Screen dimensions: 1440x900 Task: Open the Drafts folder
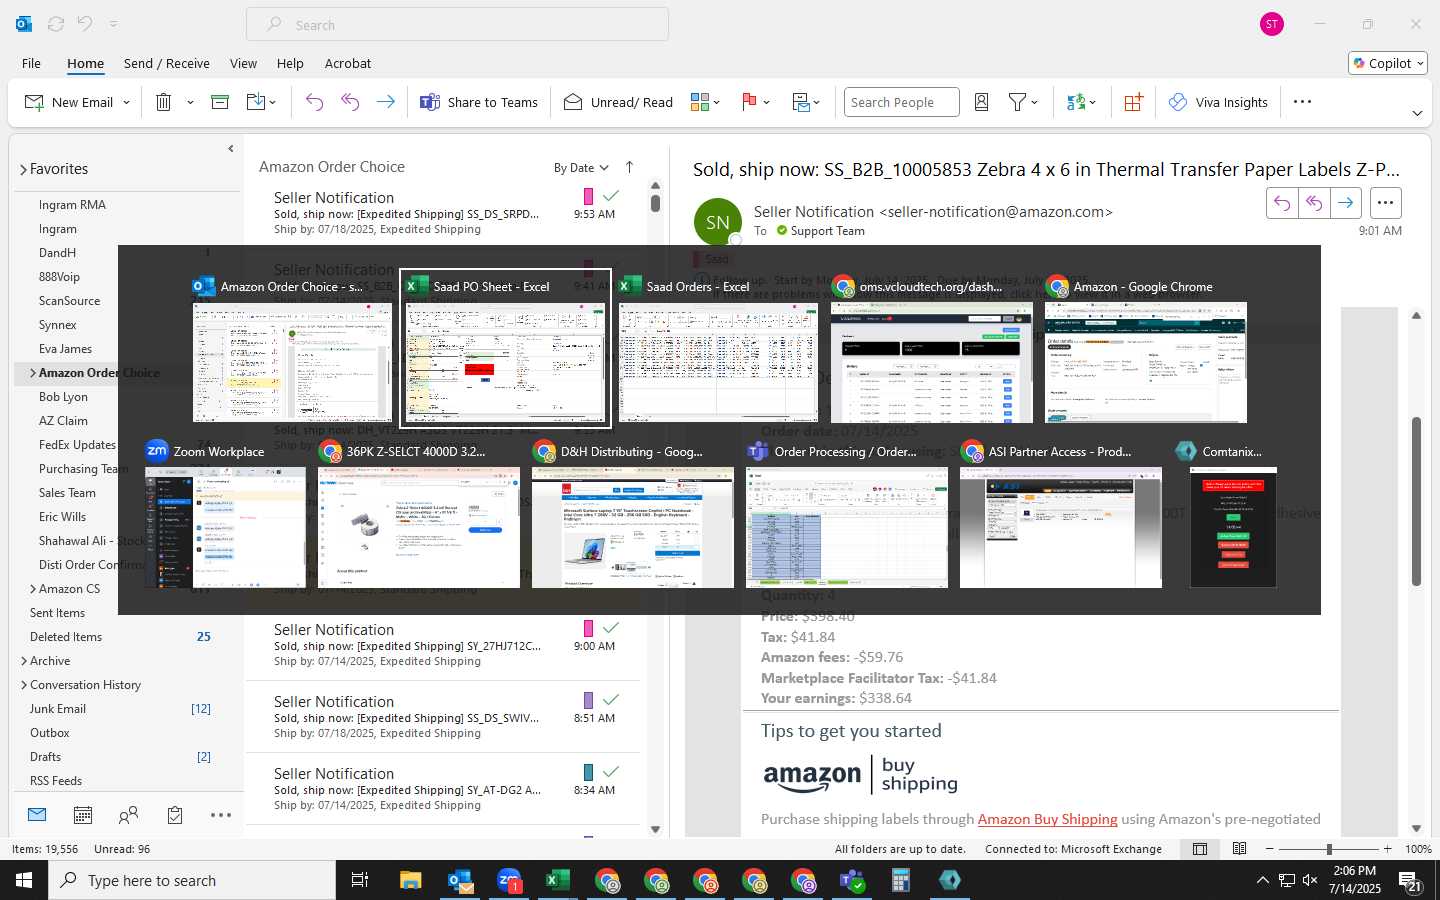46,757
